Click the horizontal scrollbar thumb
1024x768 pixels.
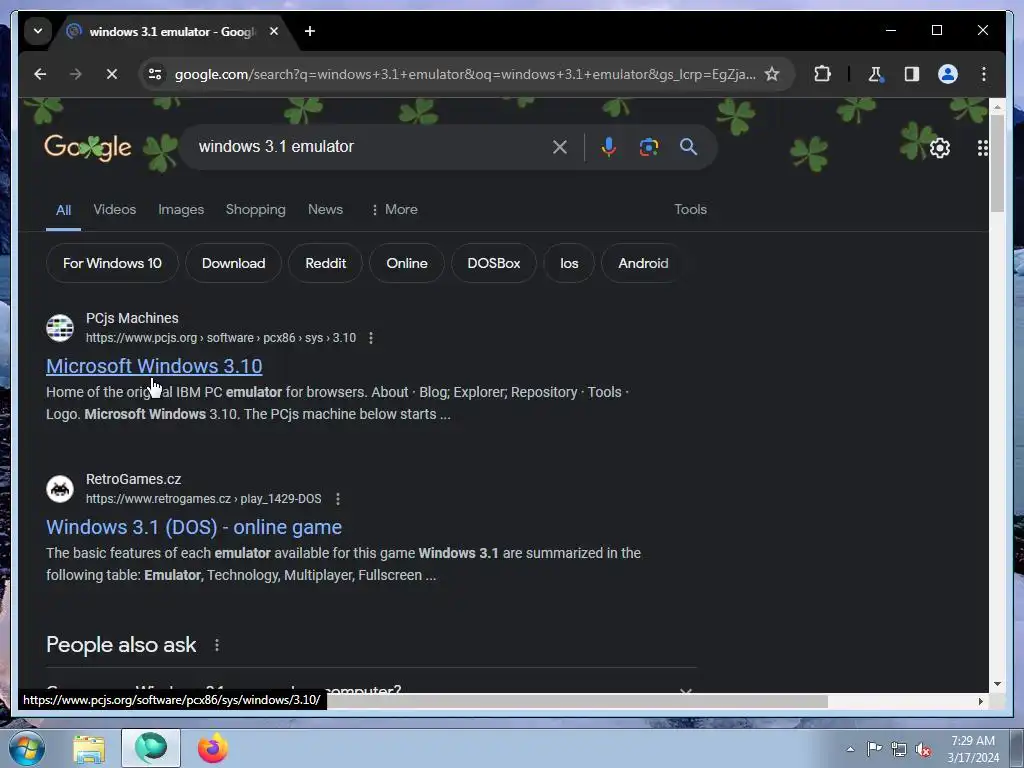pyautogui.click(x=577, y=701)
